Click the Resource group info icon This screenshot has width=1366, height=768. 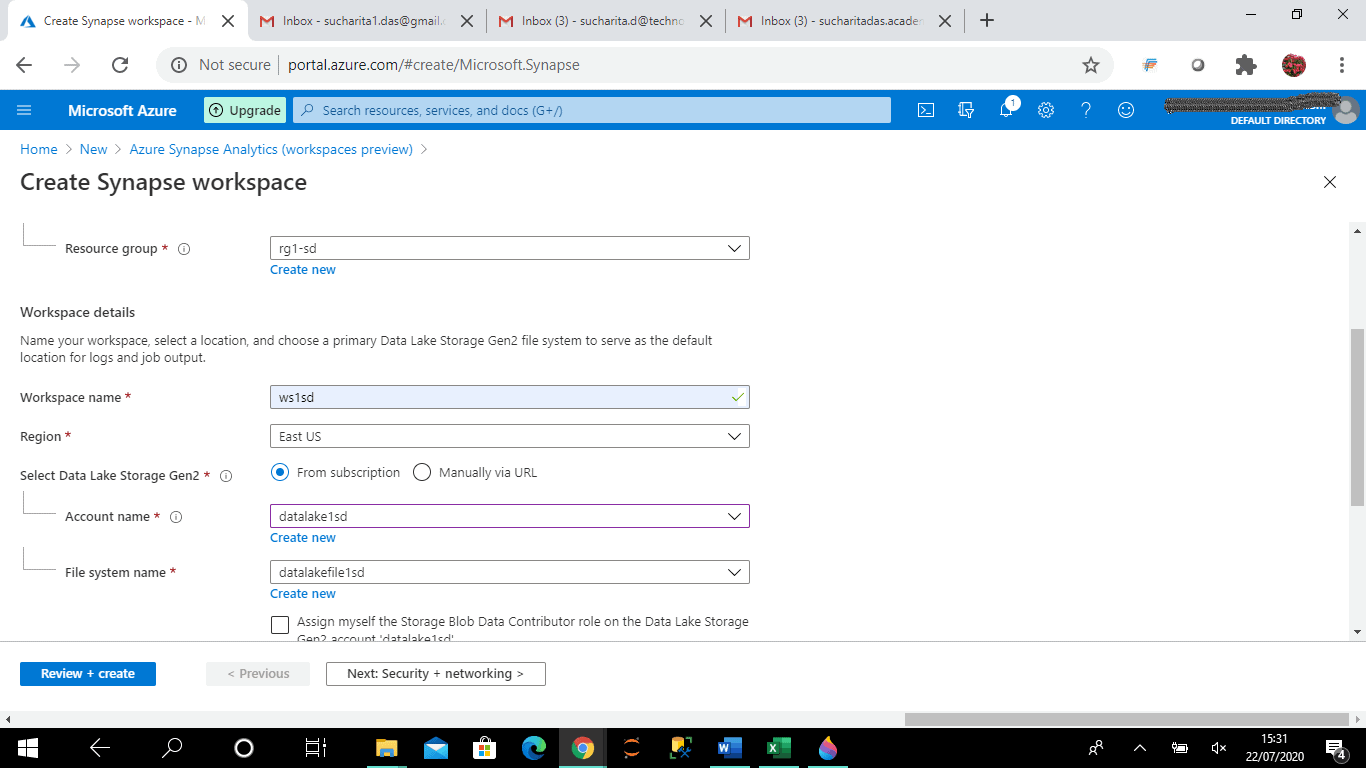[x=184, y=249]
